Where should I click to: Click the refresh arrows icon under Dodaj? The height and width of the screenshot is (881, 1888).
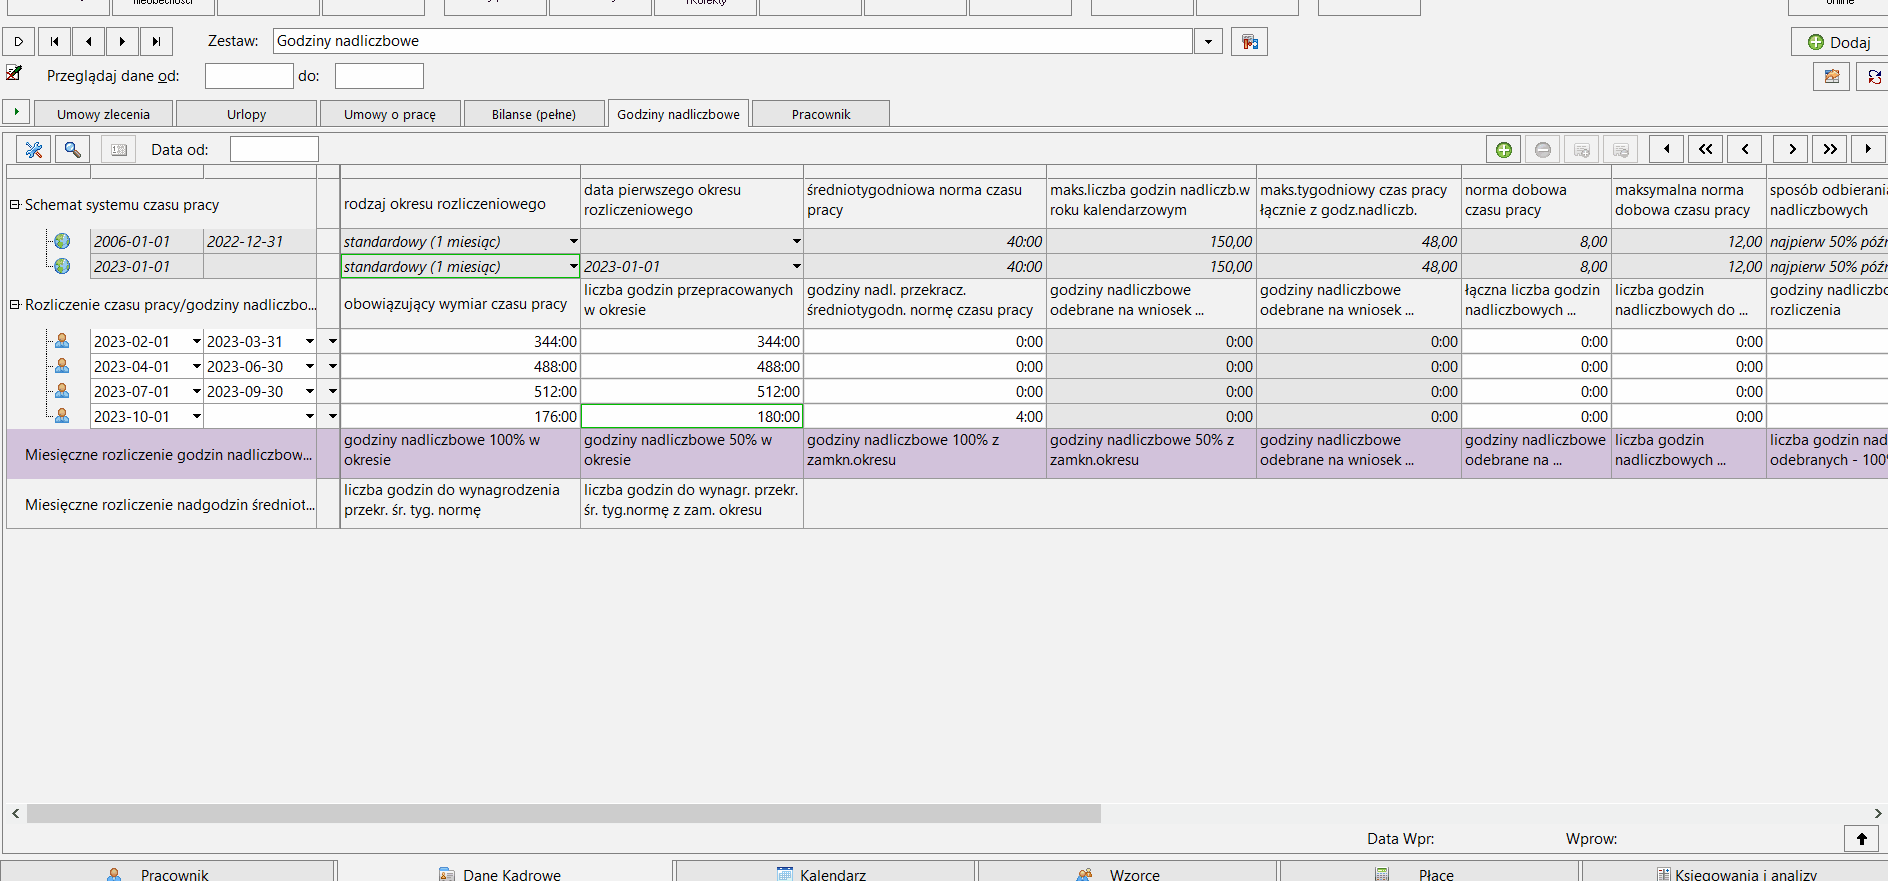coord(1872,76)
